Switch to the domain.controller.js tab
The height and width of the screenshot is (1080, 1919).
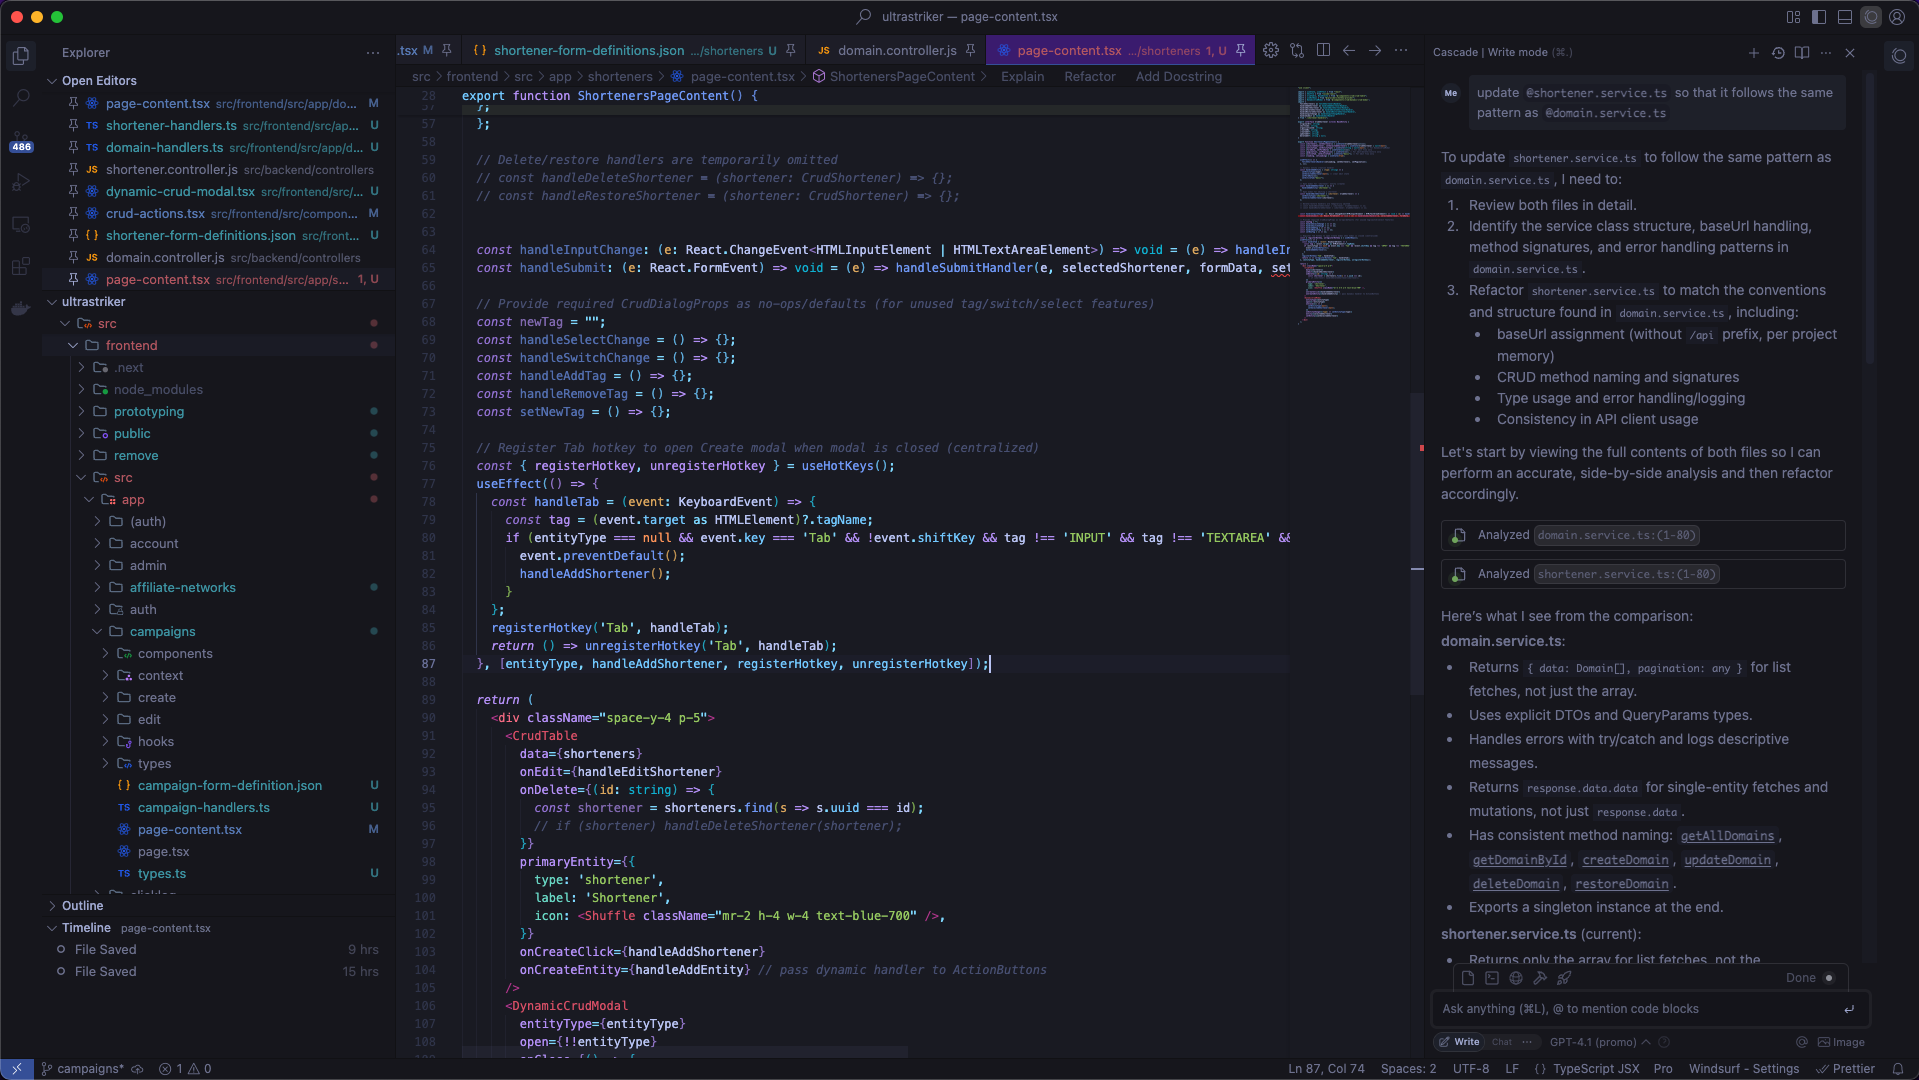pyautogui.click(x=896, y=51)
